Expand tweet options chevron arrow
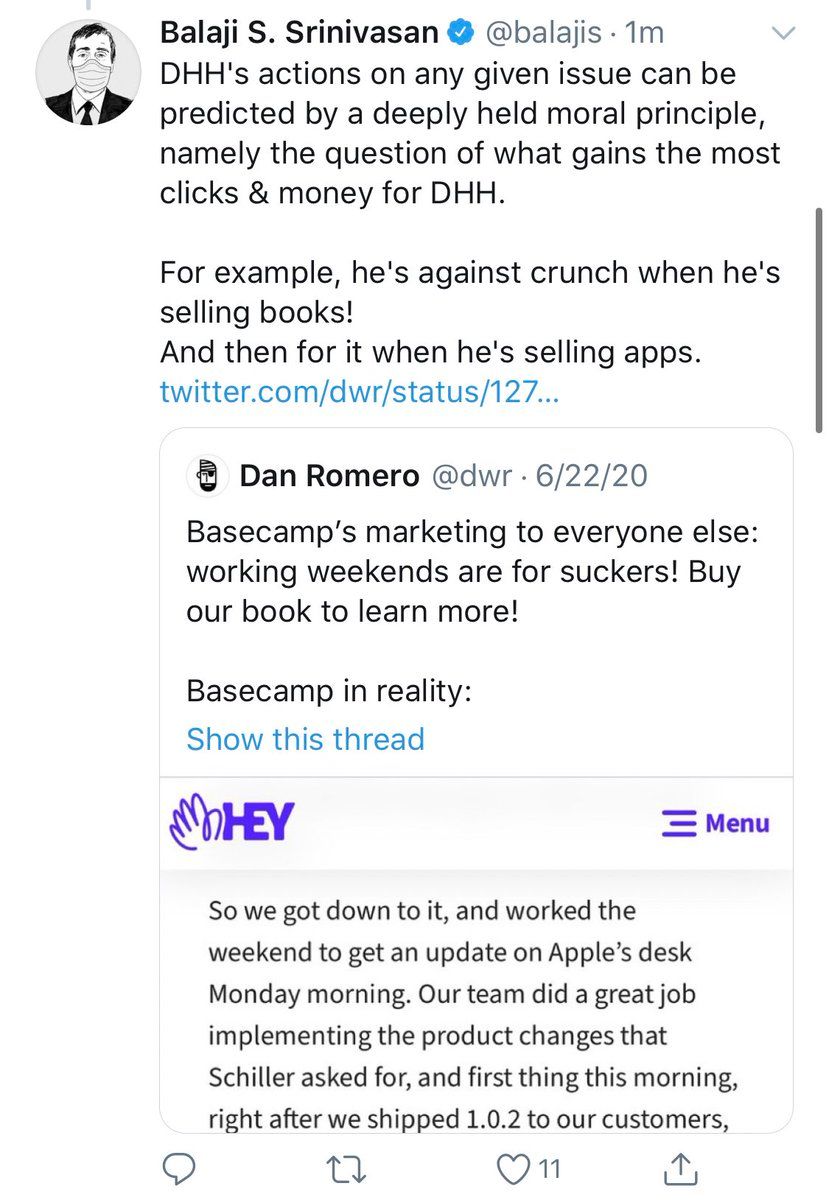This screenshot has width=829, height=1200. click(785, 33)
